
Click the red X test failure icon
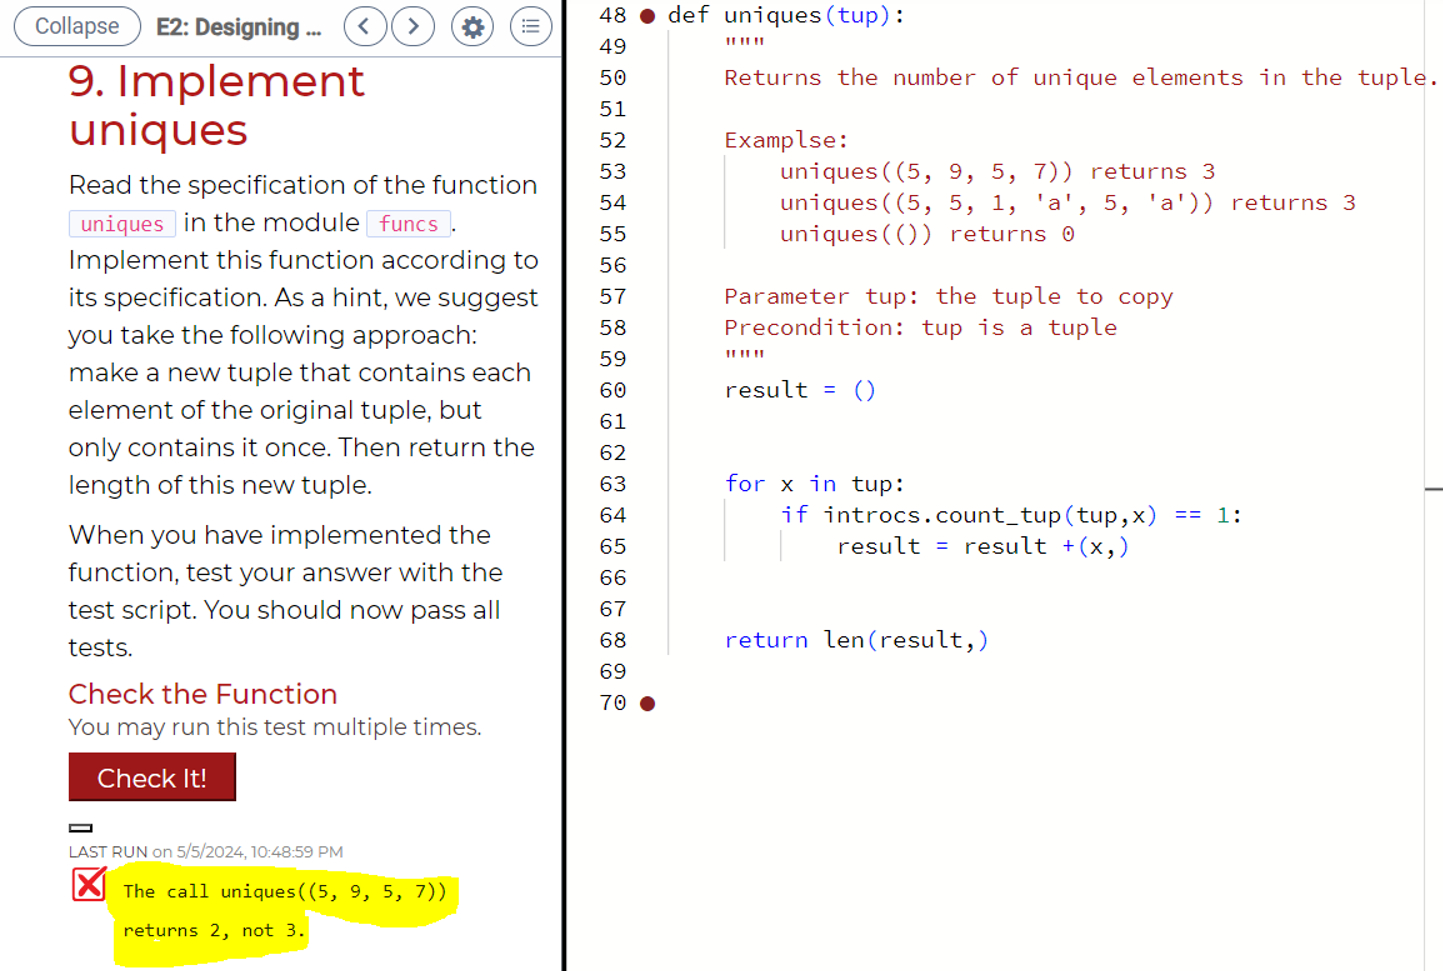tap(88, 884)
